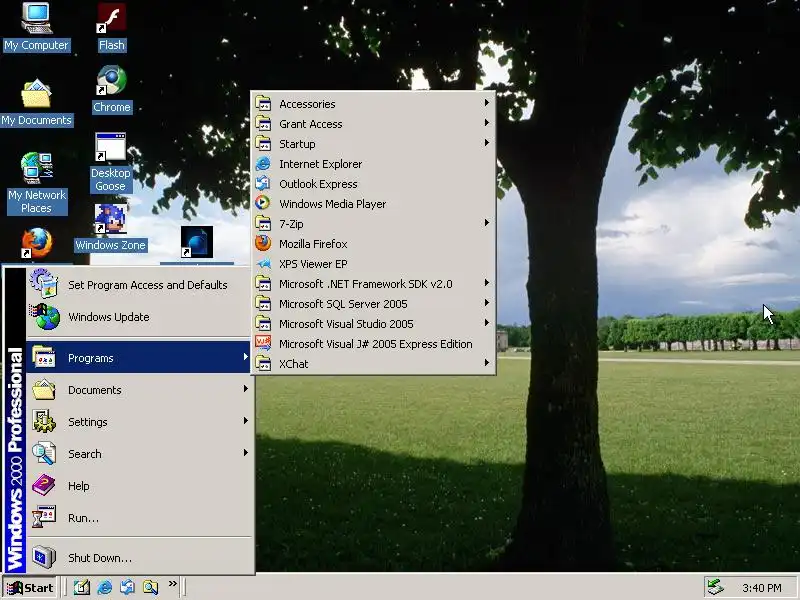
Task: Click the Outlook Express menu icon
Action: [x=263, y=184]
